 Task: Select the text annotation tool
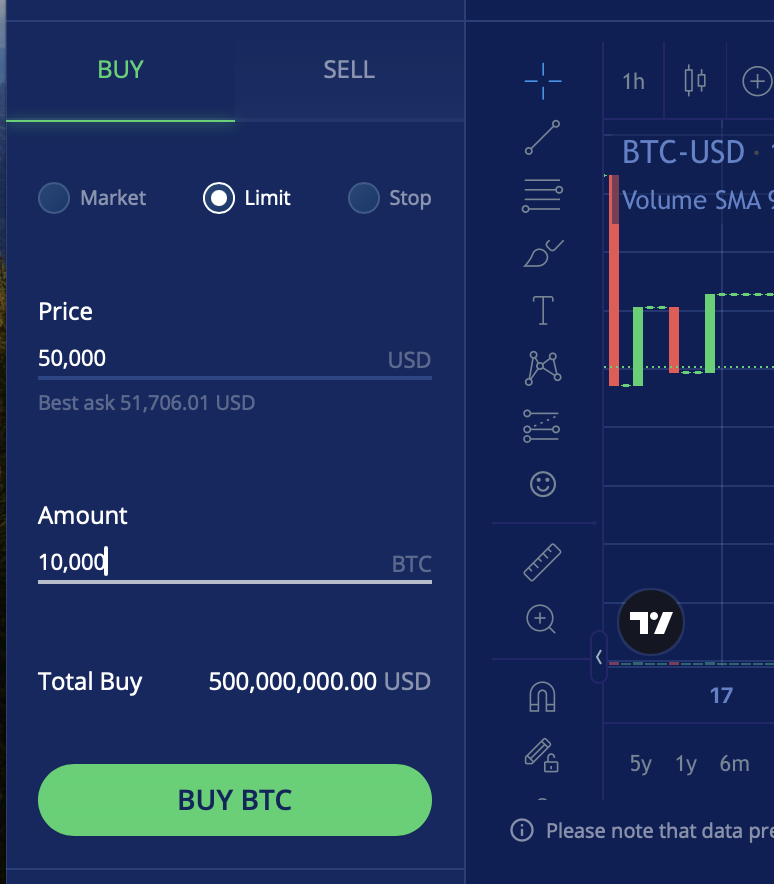click(x=542, y=311)
